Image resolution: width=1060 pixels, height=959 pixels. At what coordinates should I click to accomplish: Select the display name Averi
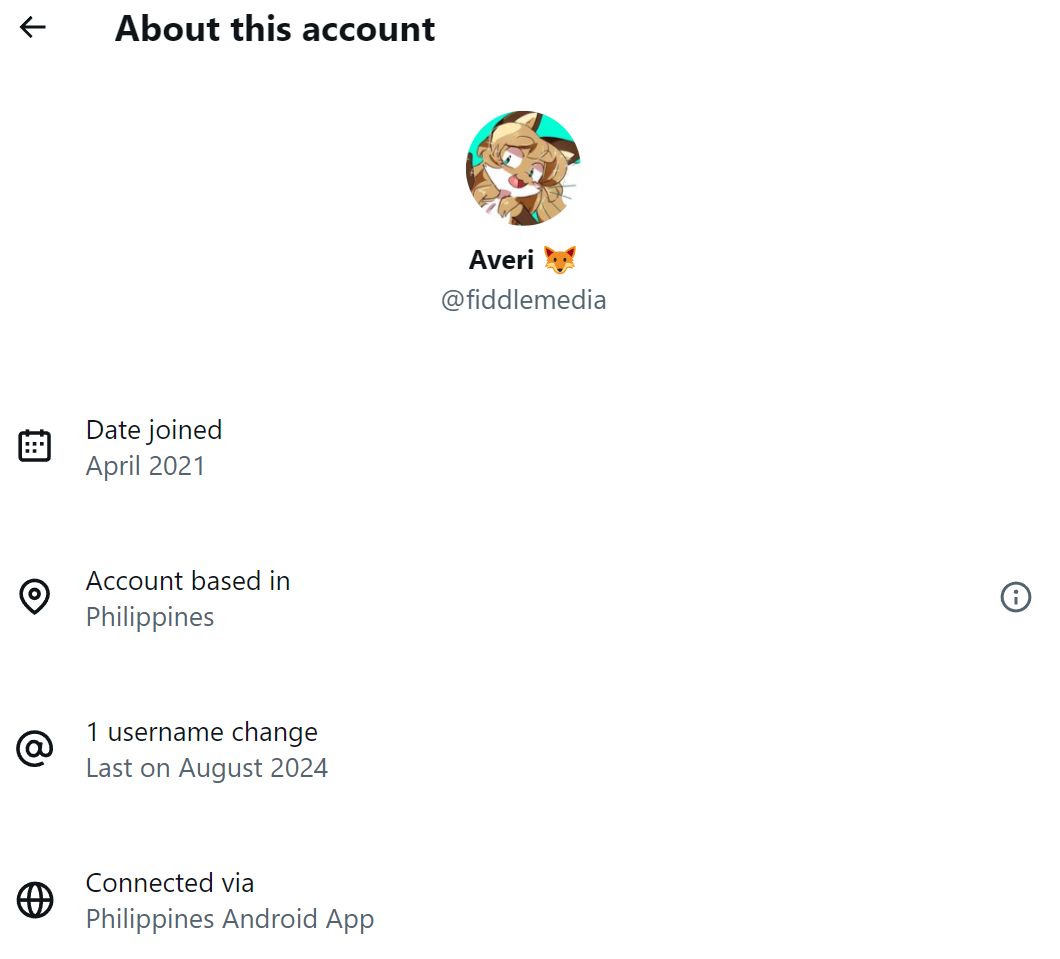501,260
